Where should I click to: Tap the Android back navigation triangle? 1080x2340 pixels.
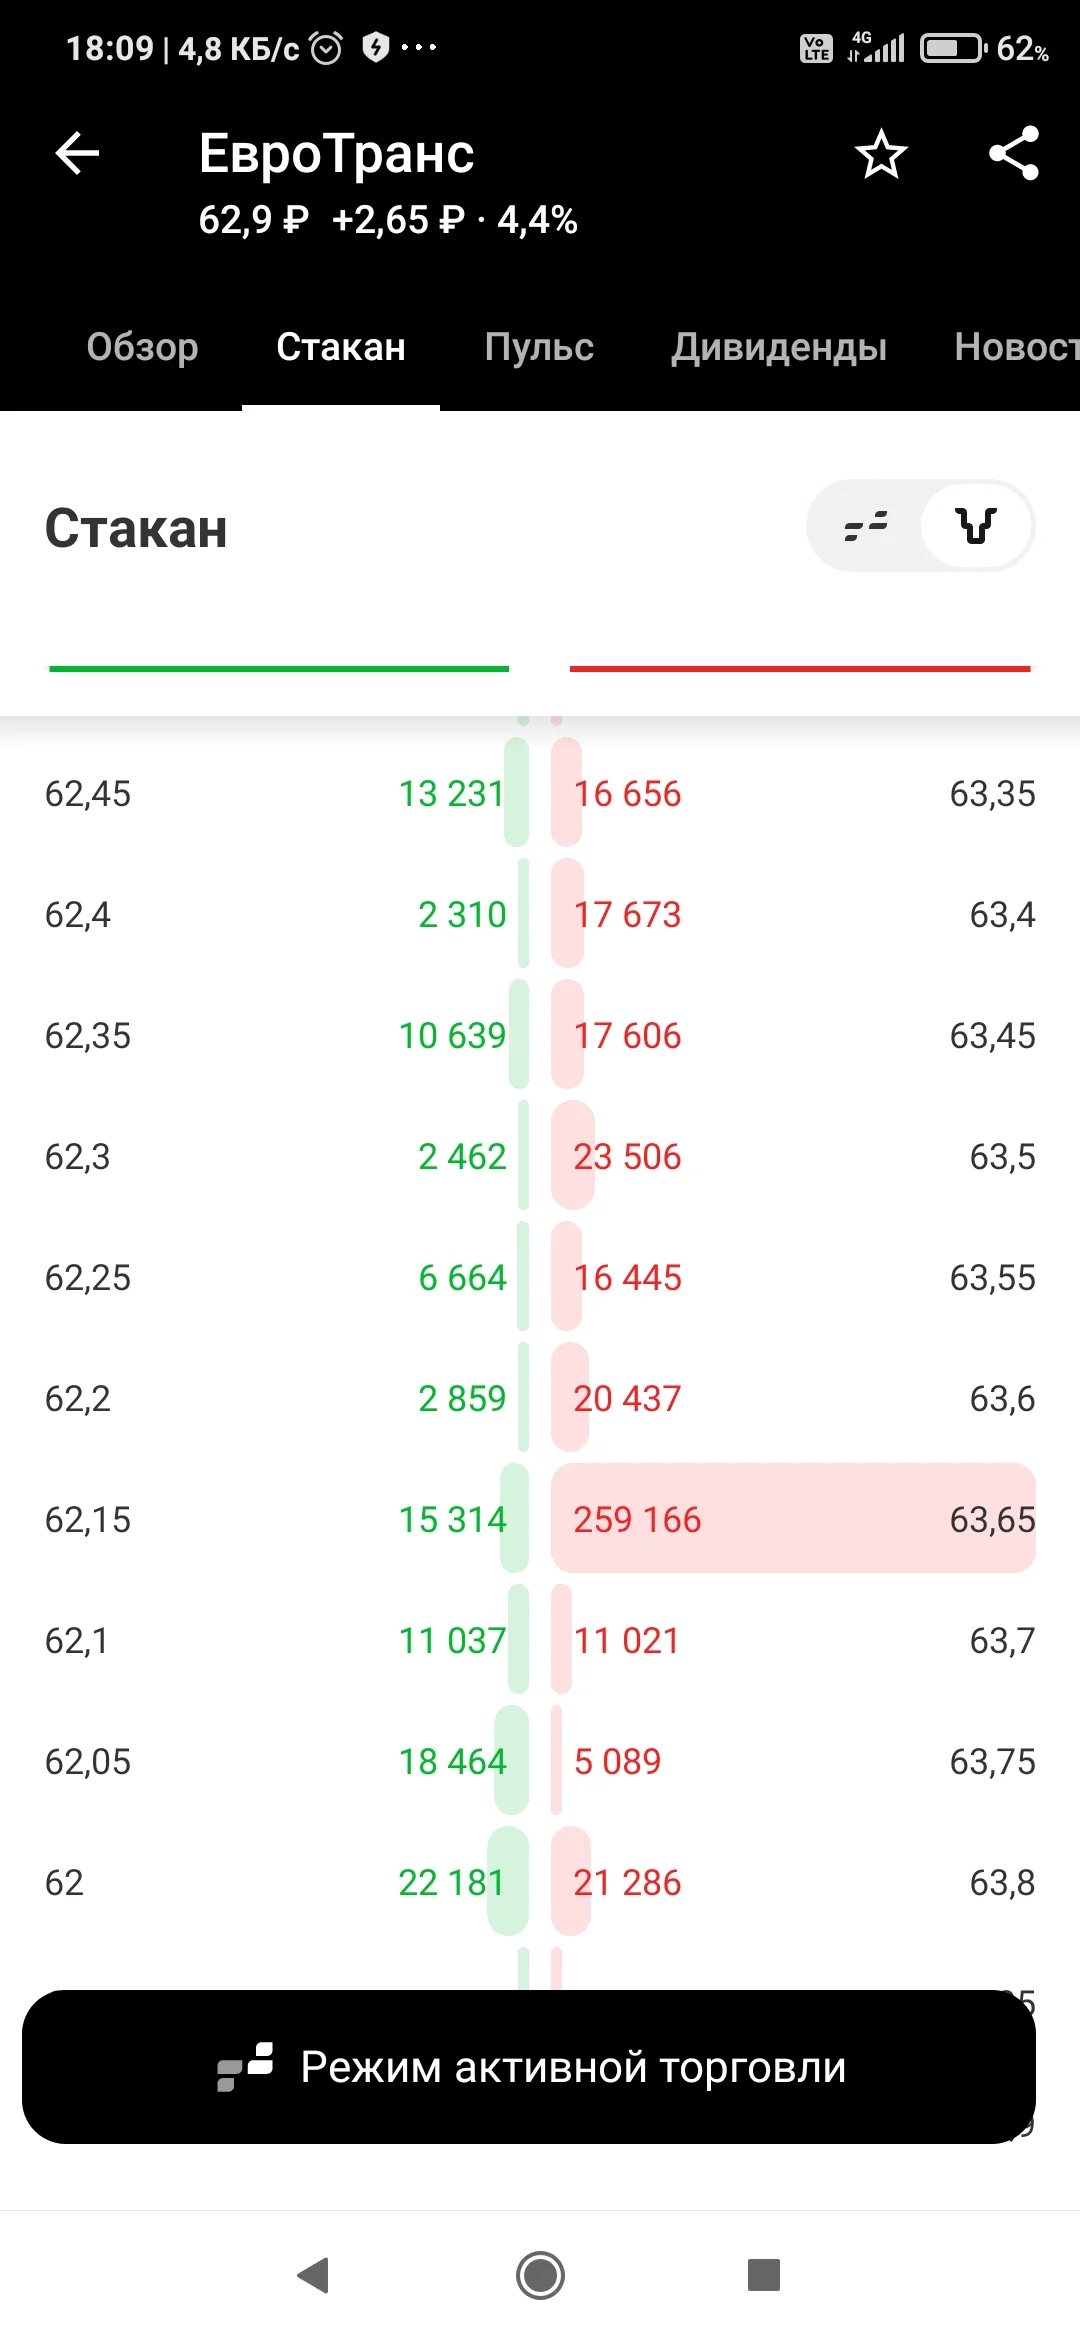(x=314, y=2275)
